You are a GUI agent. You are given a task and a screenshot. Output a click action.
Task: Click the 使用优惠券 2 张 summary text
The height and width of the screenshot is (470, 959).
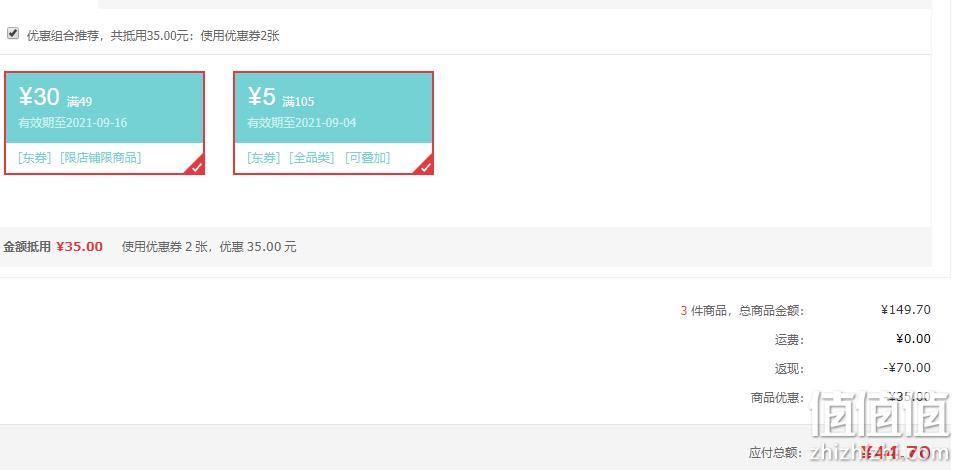click(165, 247)
